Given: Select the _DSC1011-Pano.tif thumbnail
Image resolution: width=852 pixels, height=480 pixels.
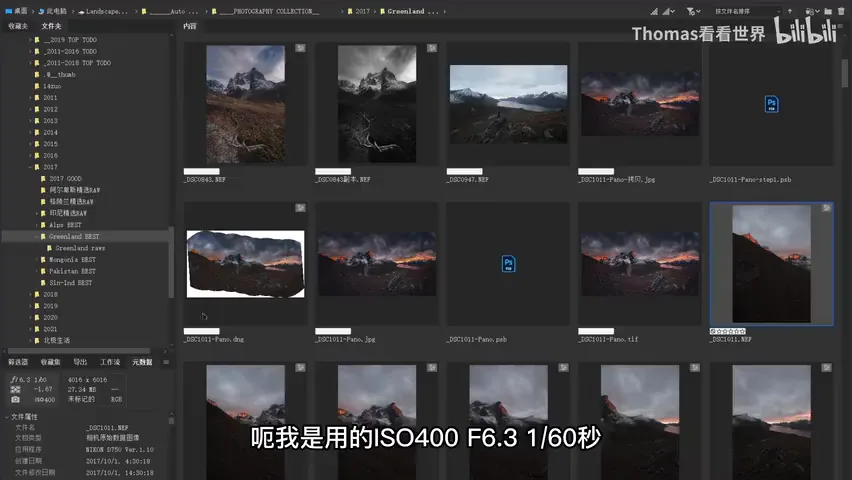Looking at the screenshot, I should tap(640, 264).
